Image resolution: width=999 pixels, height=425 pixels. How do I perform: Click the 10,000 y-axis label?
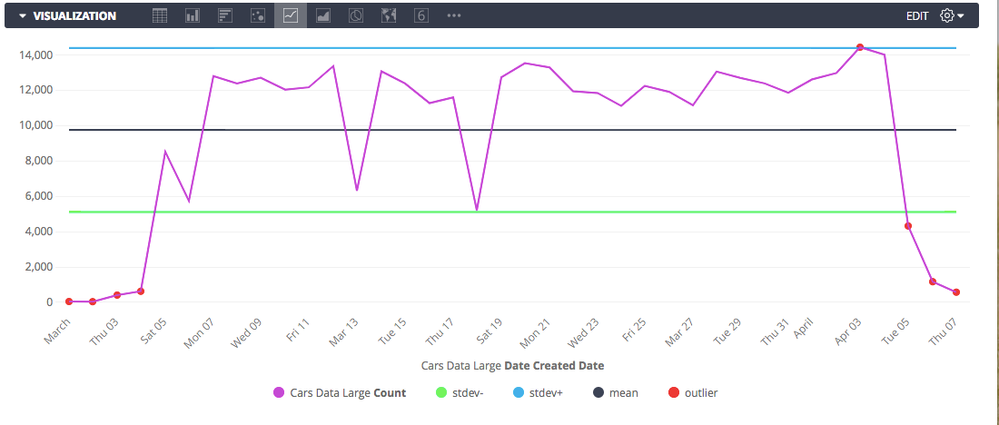pos(35,126)
